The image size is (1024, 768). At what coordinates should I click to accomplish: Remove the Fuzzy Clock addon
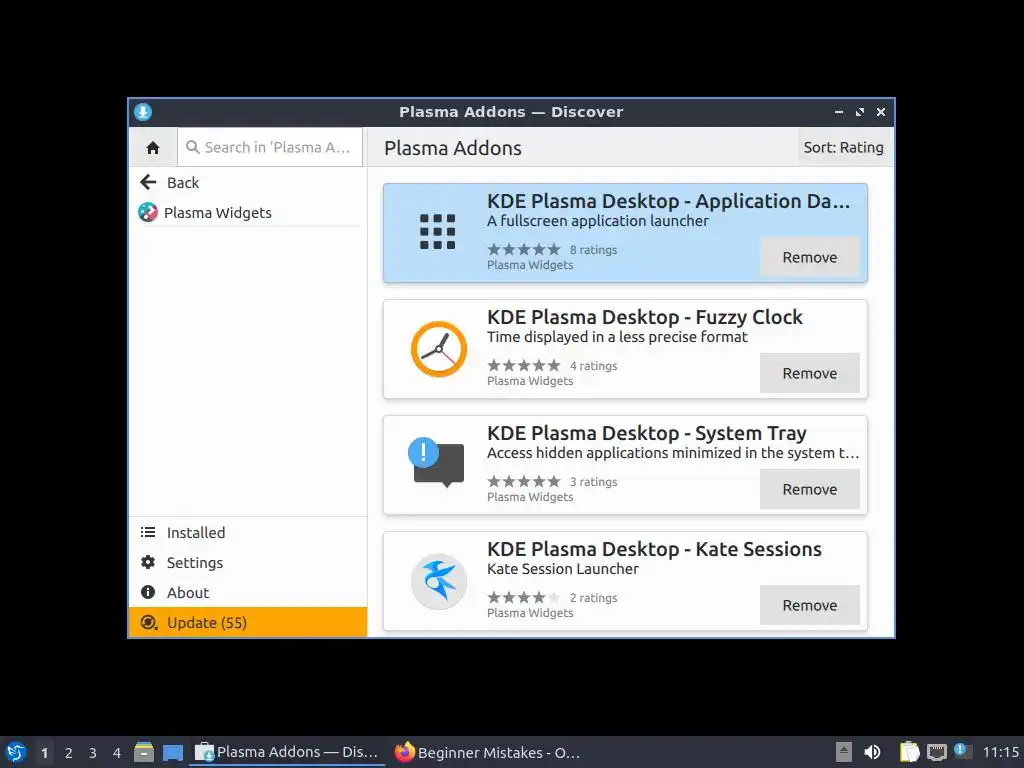tap(809, 374)
